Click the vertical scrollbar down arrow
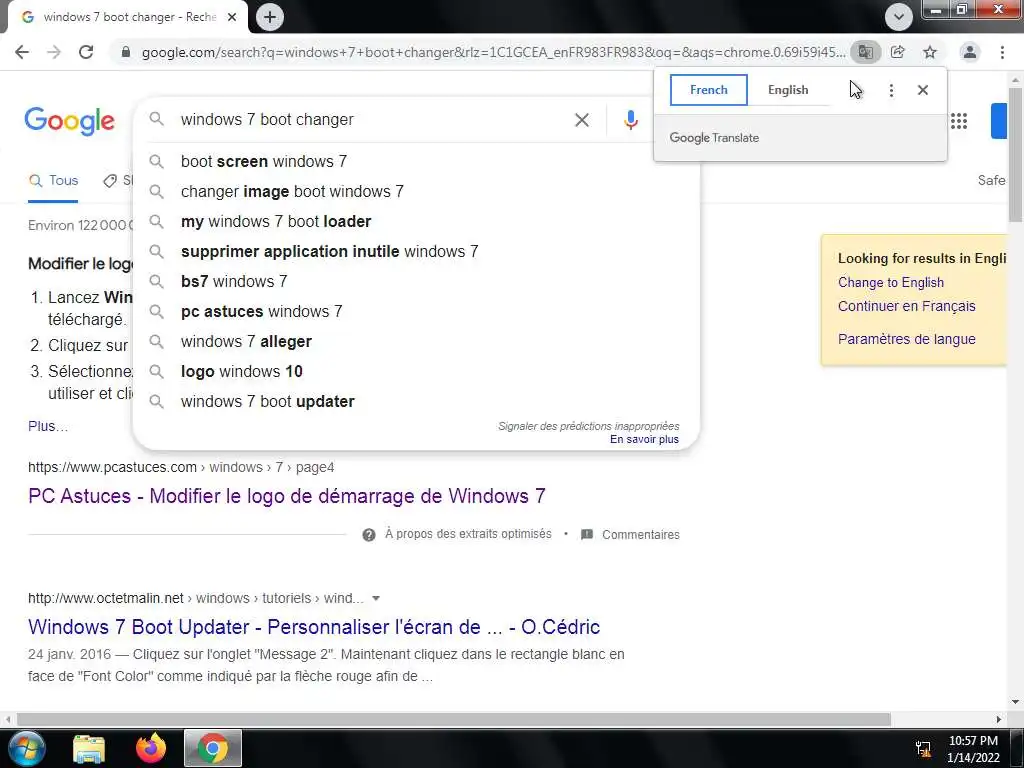 coord(1016,702)
